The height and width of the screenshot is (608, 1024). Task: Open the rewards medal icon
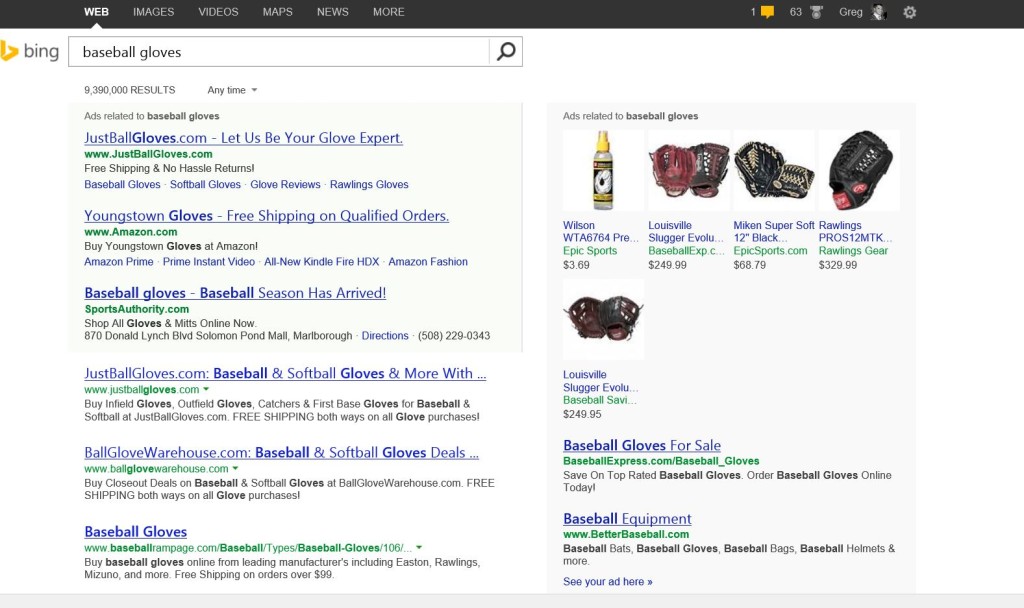(816, 12)
